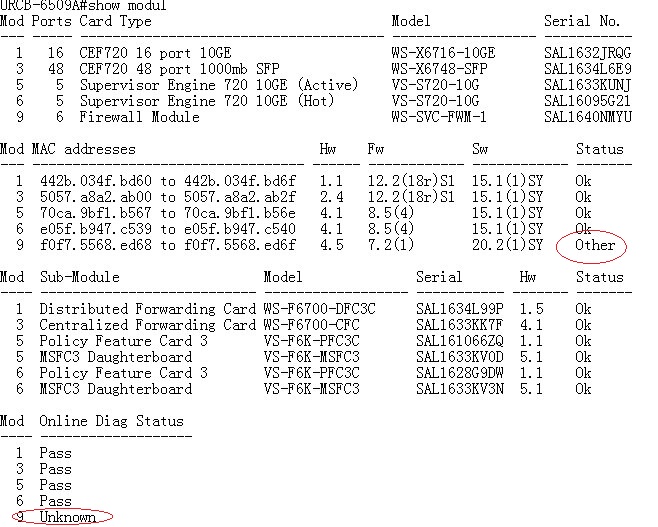Select serial SAL1628G9DW
658x527 pixels.
tap(460, 373)
